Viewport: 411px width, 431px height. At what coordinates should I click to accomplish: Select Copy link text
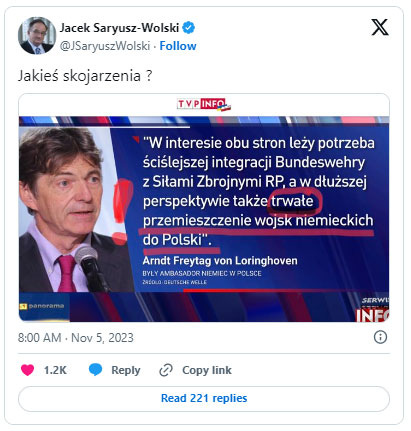coord(207,370)
